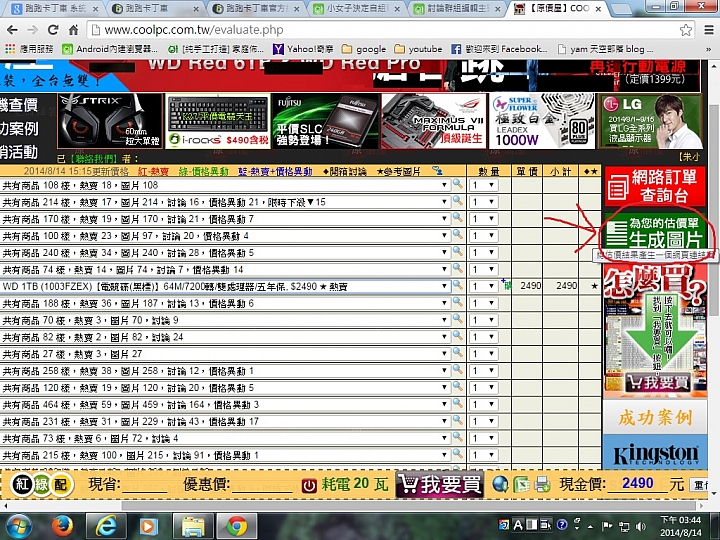Click the magnifier beside the 70-item row
Viewport: 720px width, 540px height.
click(458, 319)
